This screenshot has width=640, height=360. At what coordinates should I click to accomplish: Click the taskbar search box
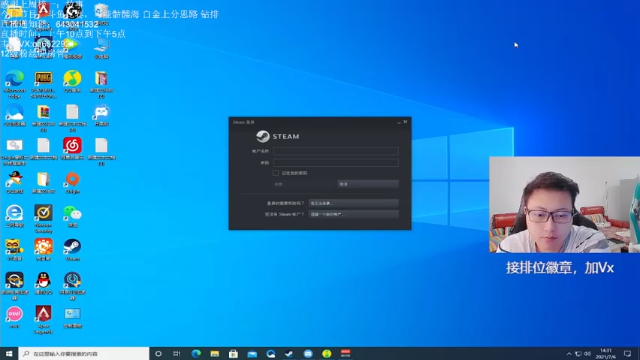pos(84,353)
